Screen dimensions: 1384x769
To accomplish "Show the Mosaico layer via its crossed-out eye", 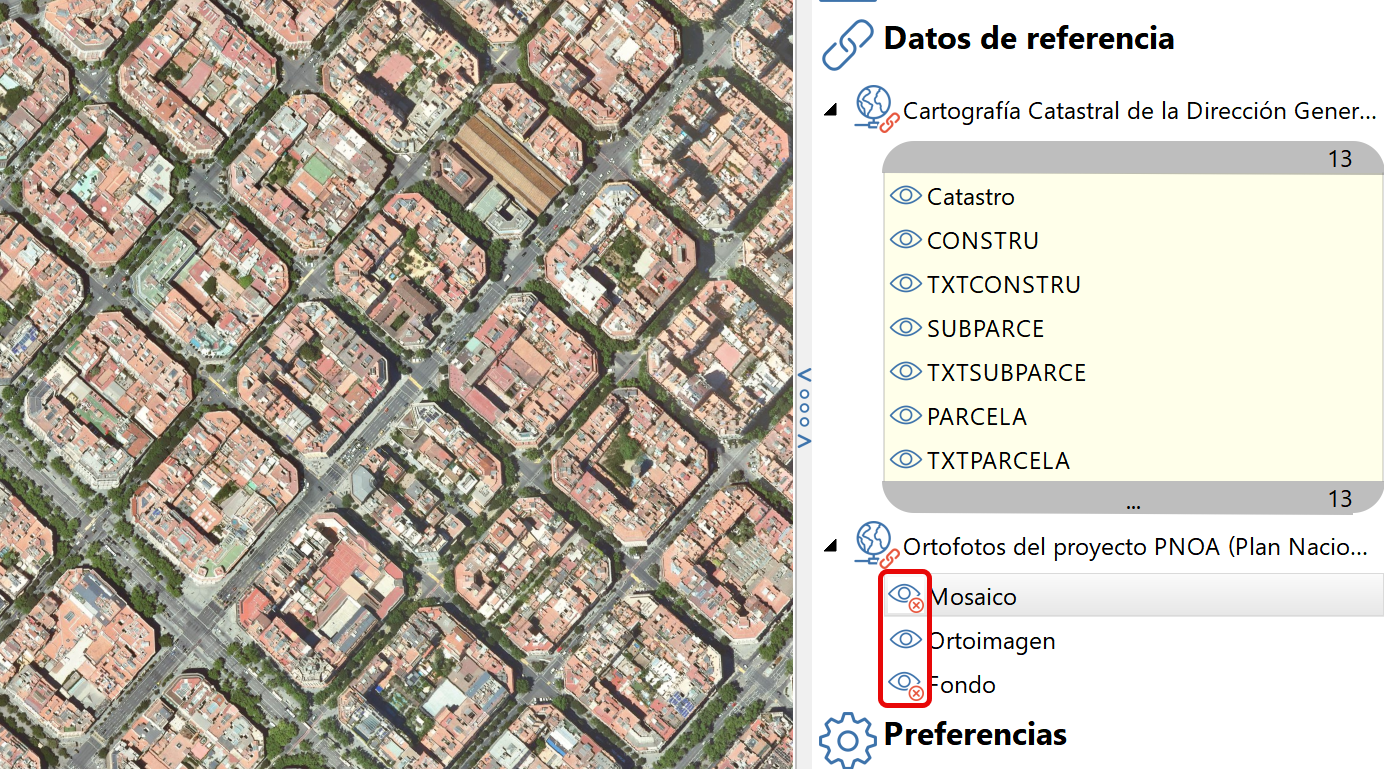I will 906,595.
